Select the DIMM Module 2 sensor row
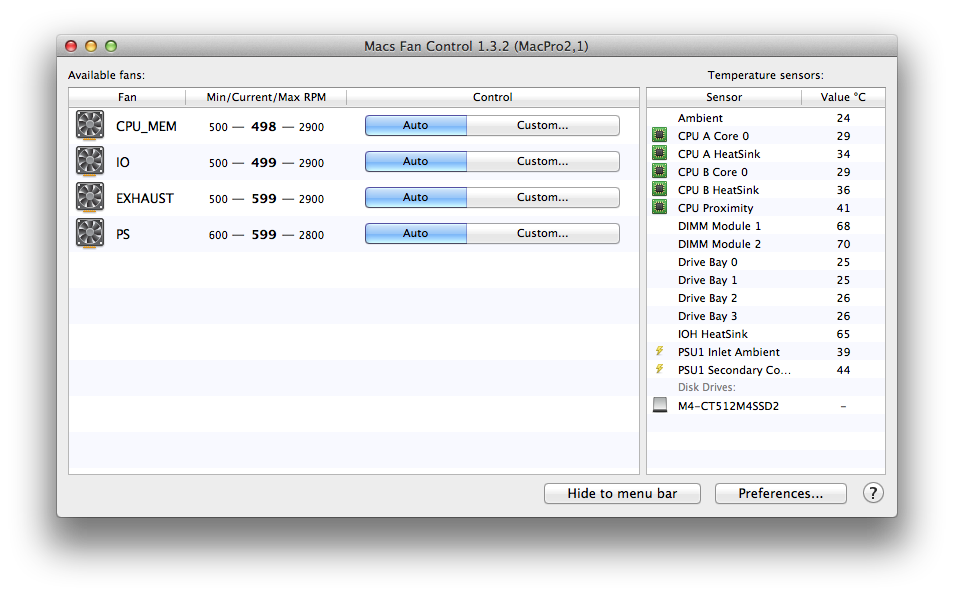The height and width of the screenshot is (596, 954). click(x=766, y=244)
